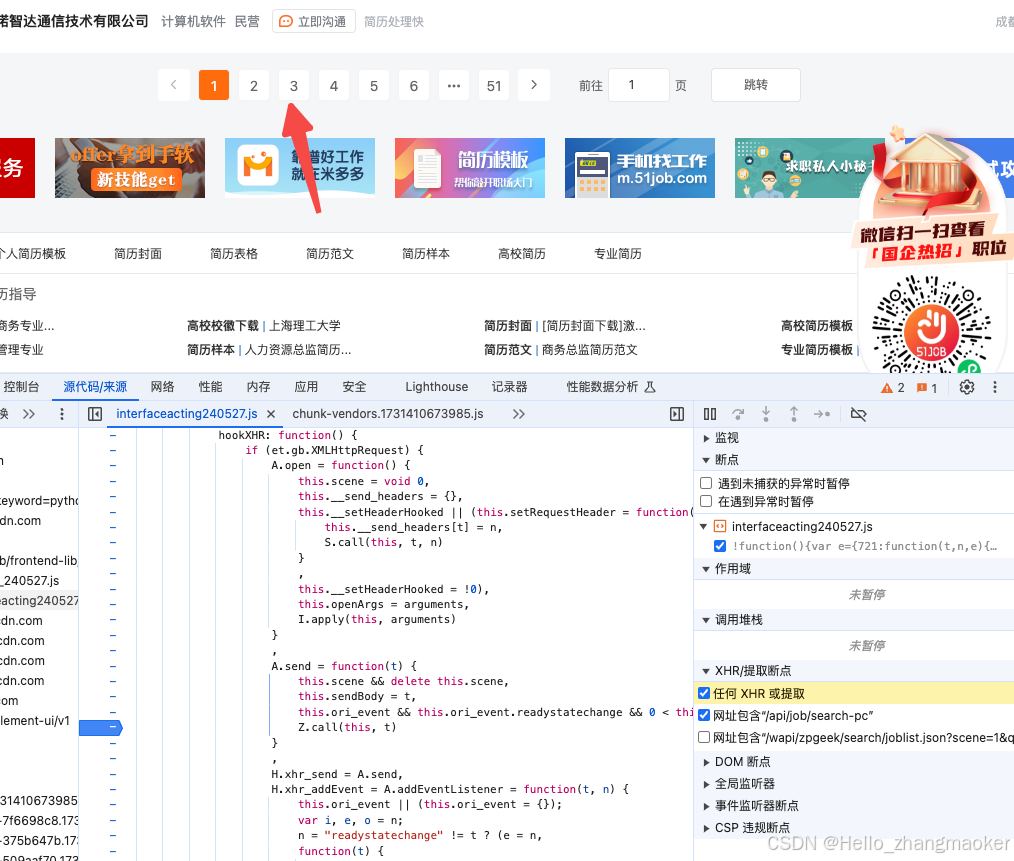1014x861 pixels.
Task: Open the 性能 performance tab
Action: 210,387
